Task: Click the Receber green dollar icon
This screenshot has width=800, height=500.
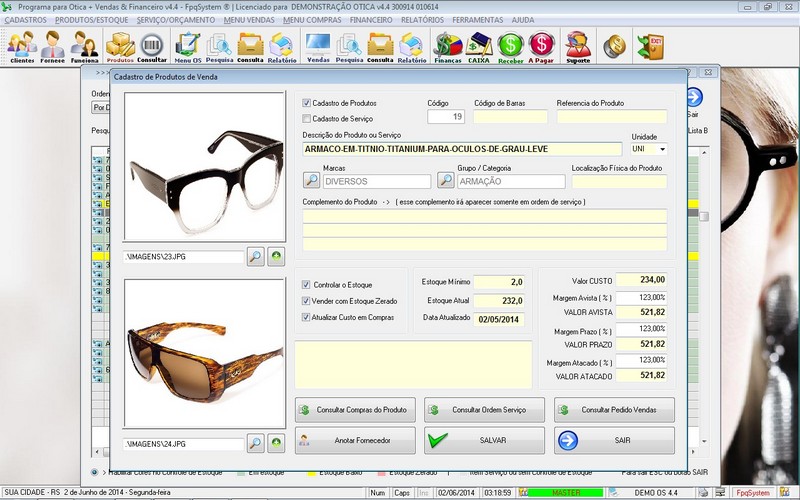Action: tap(511, 46)
